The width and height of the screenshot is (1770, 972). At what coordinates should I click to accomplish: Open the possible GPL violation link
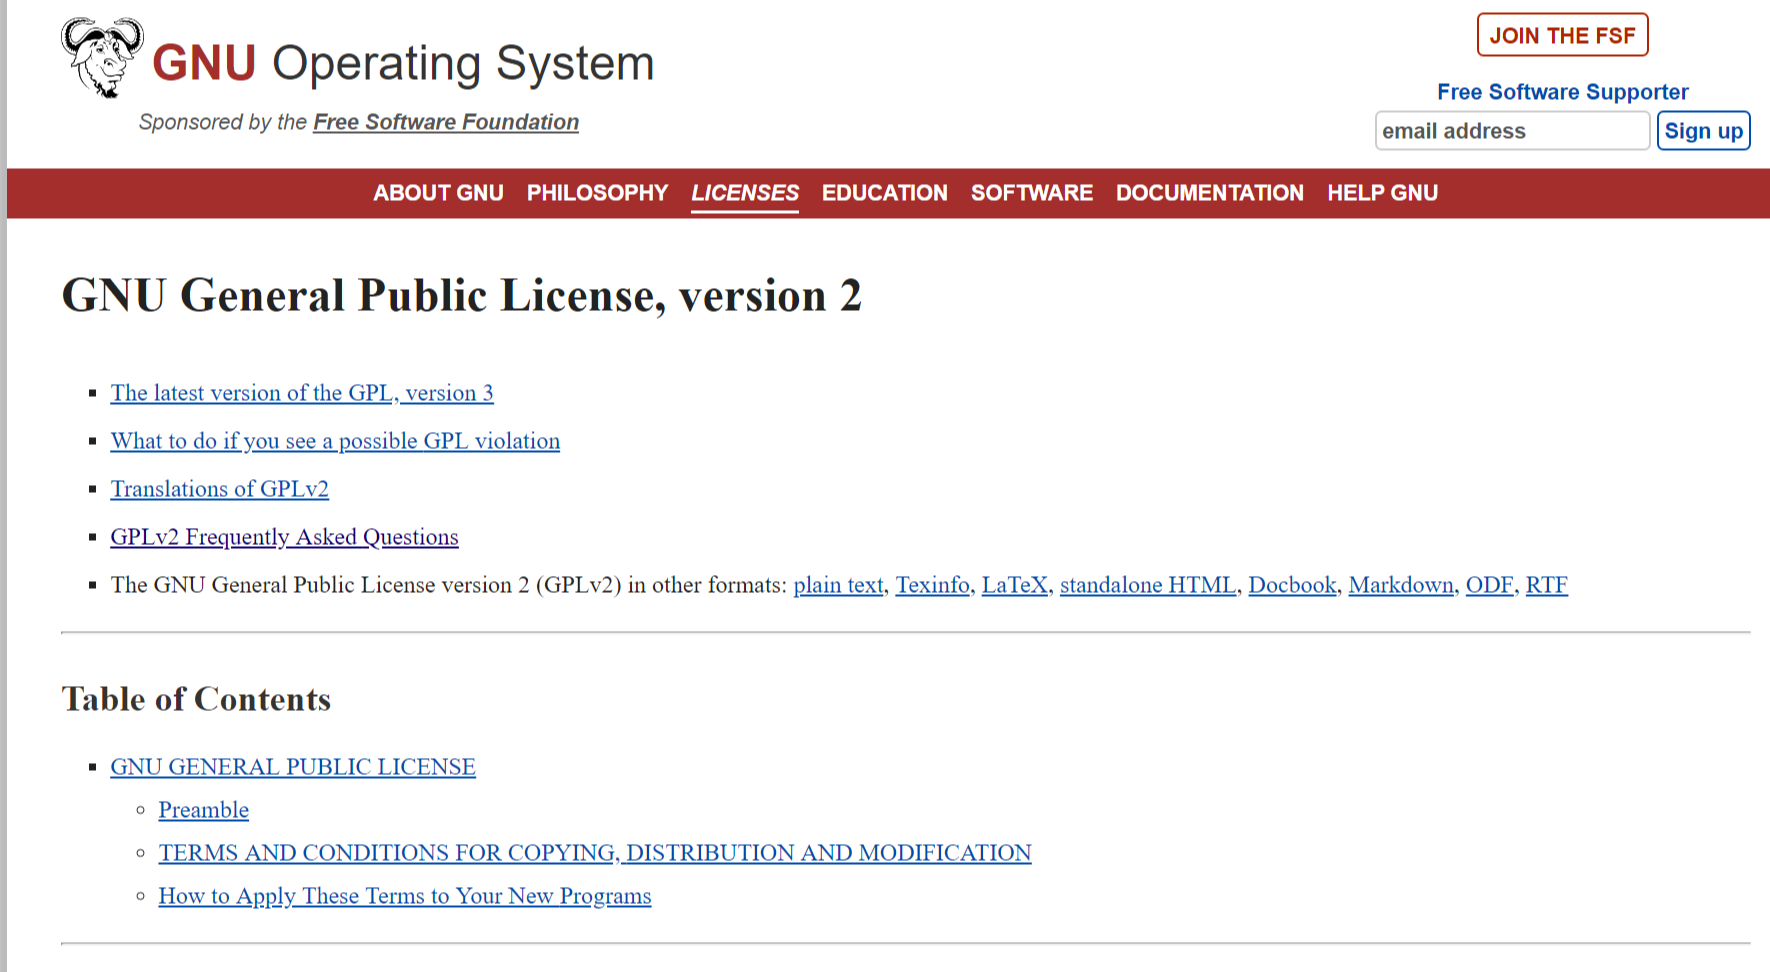[335, 441]
